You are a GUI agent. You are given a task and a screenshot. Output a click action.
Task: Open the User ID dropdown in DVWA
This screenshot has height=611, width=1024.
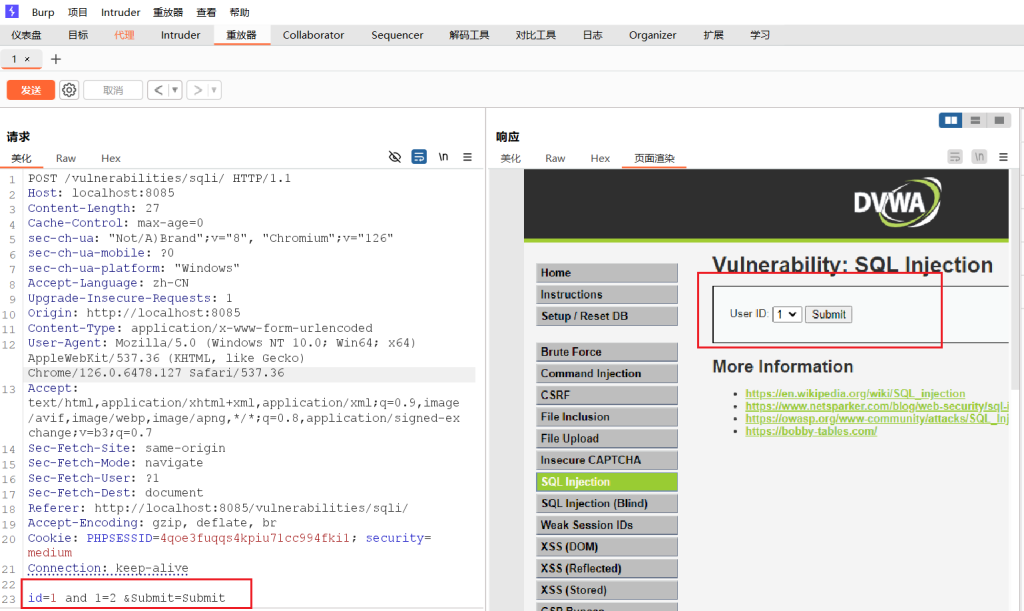click(787, 314)
